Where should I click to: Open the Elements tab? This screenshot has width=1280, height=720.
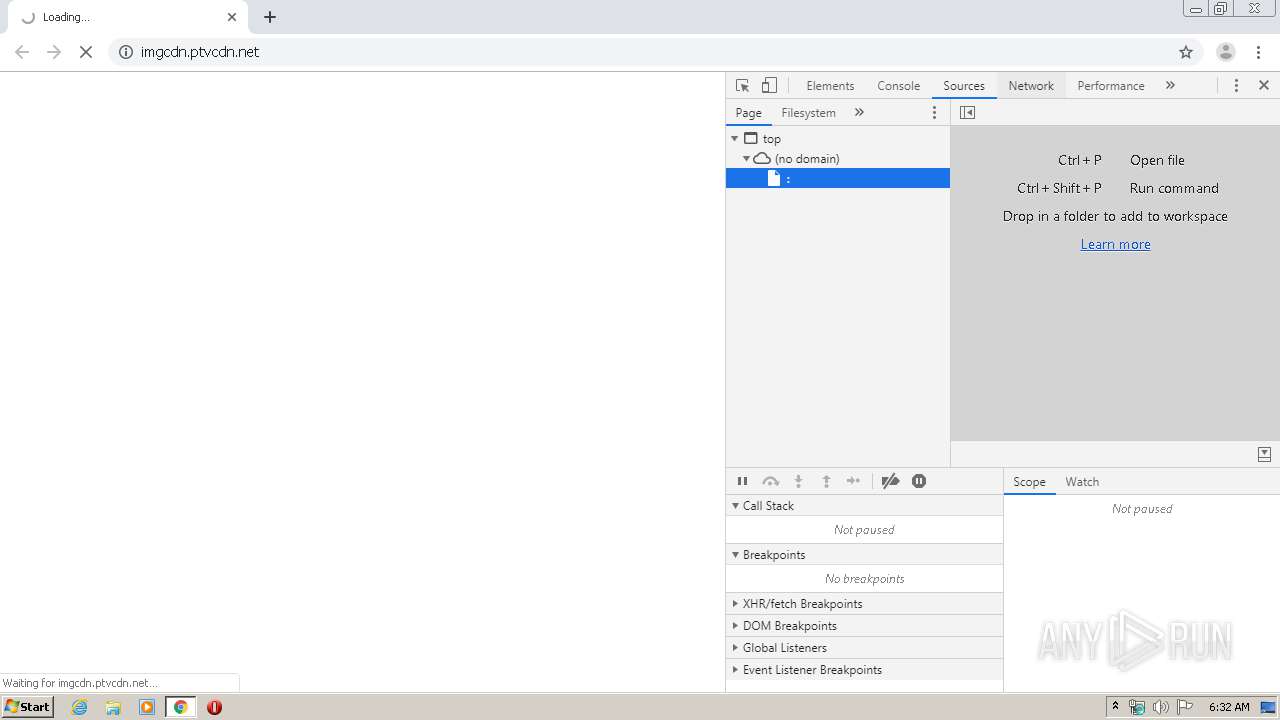click(x=830, y=86)
